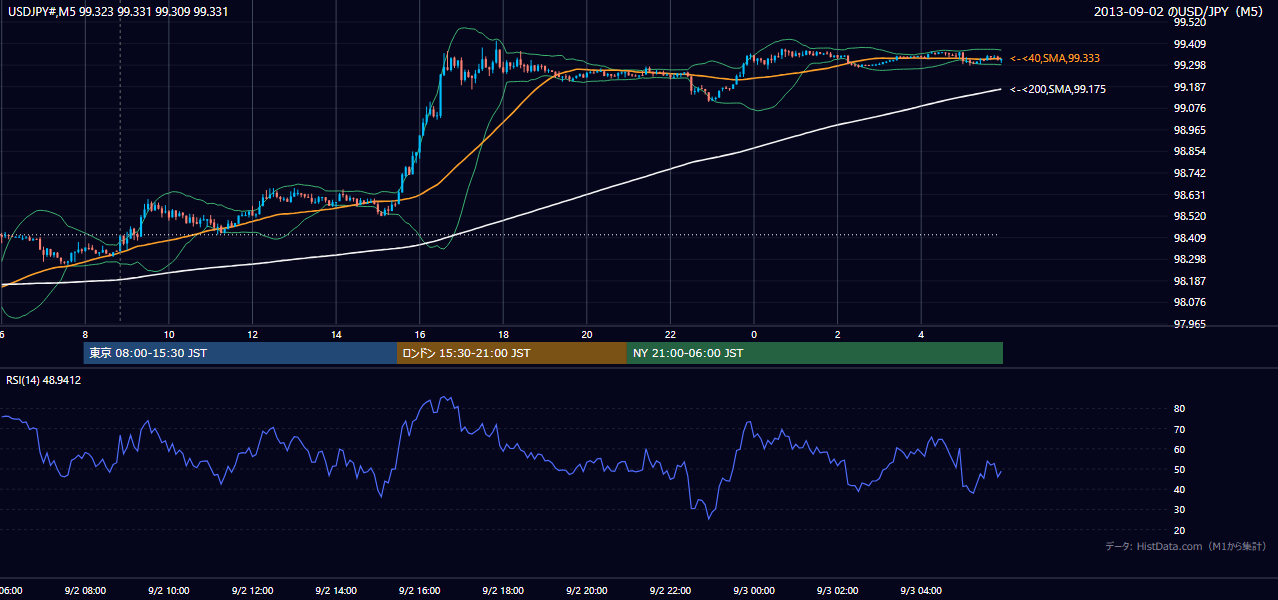Click RSI axis level 80
Screen dimensions: 1278x600
[1179, 409]
